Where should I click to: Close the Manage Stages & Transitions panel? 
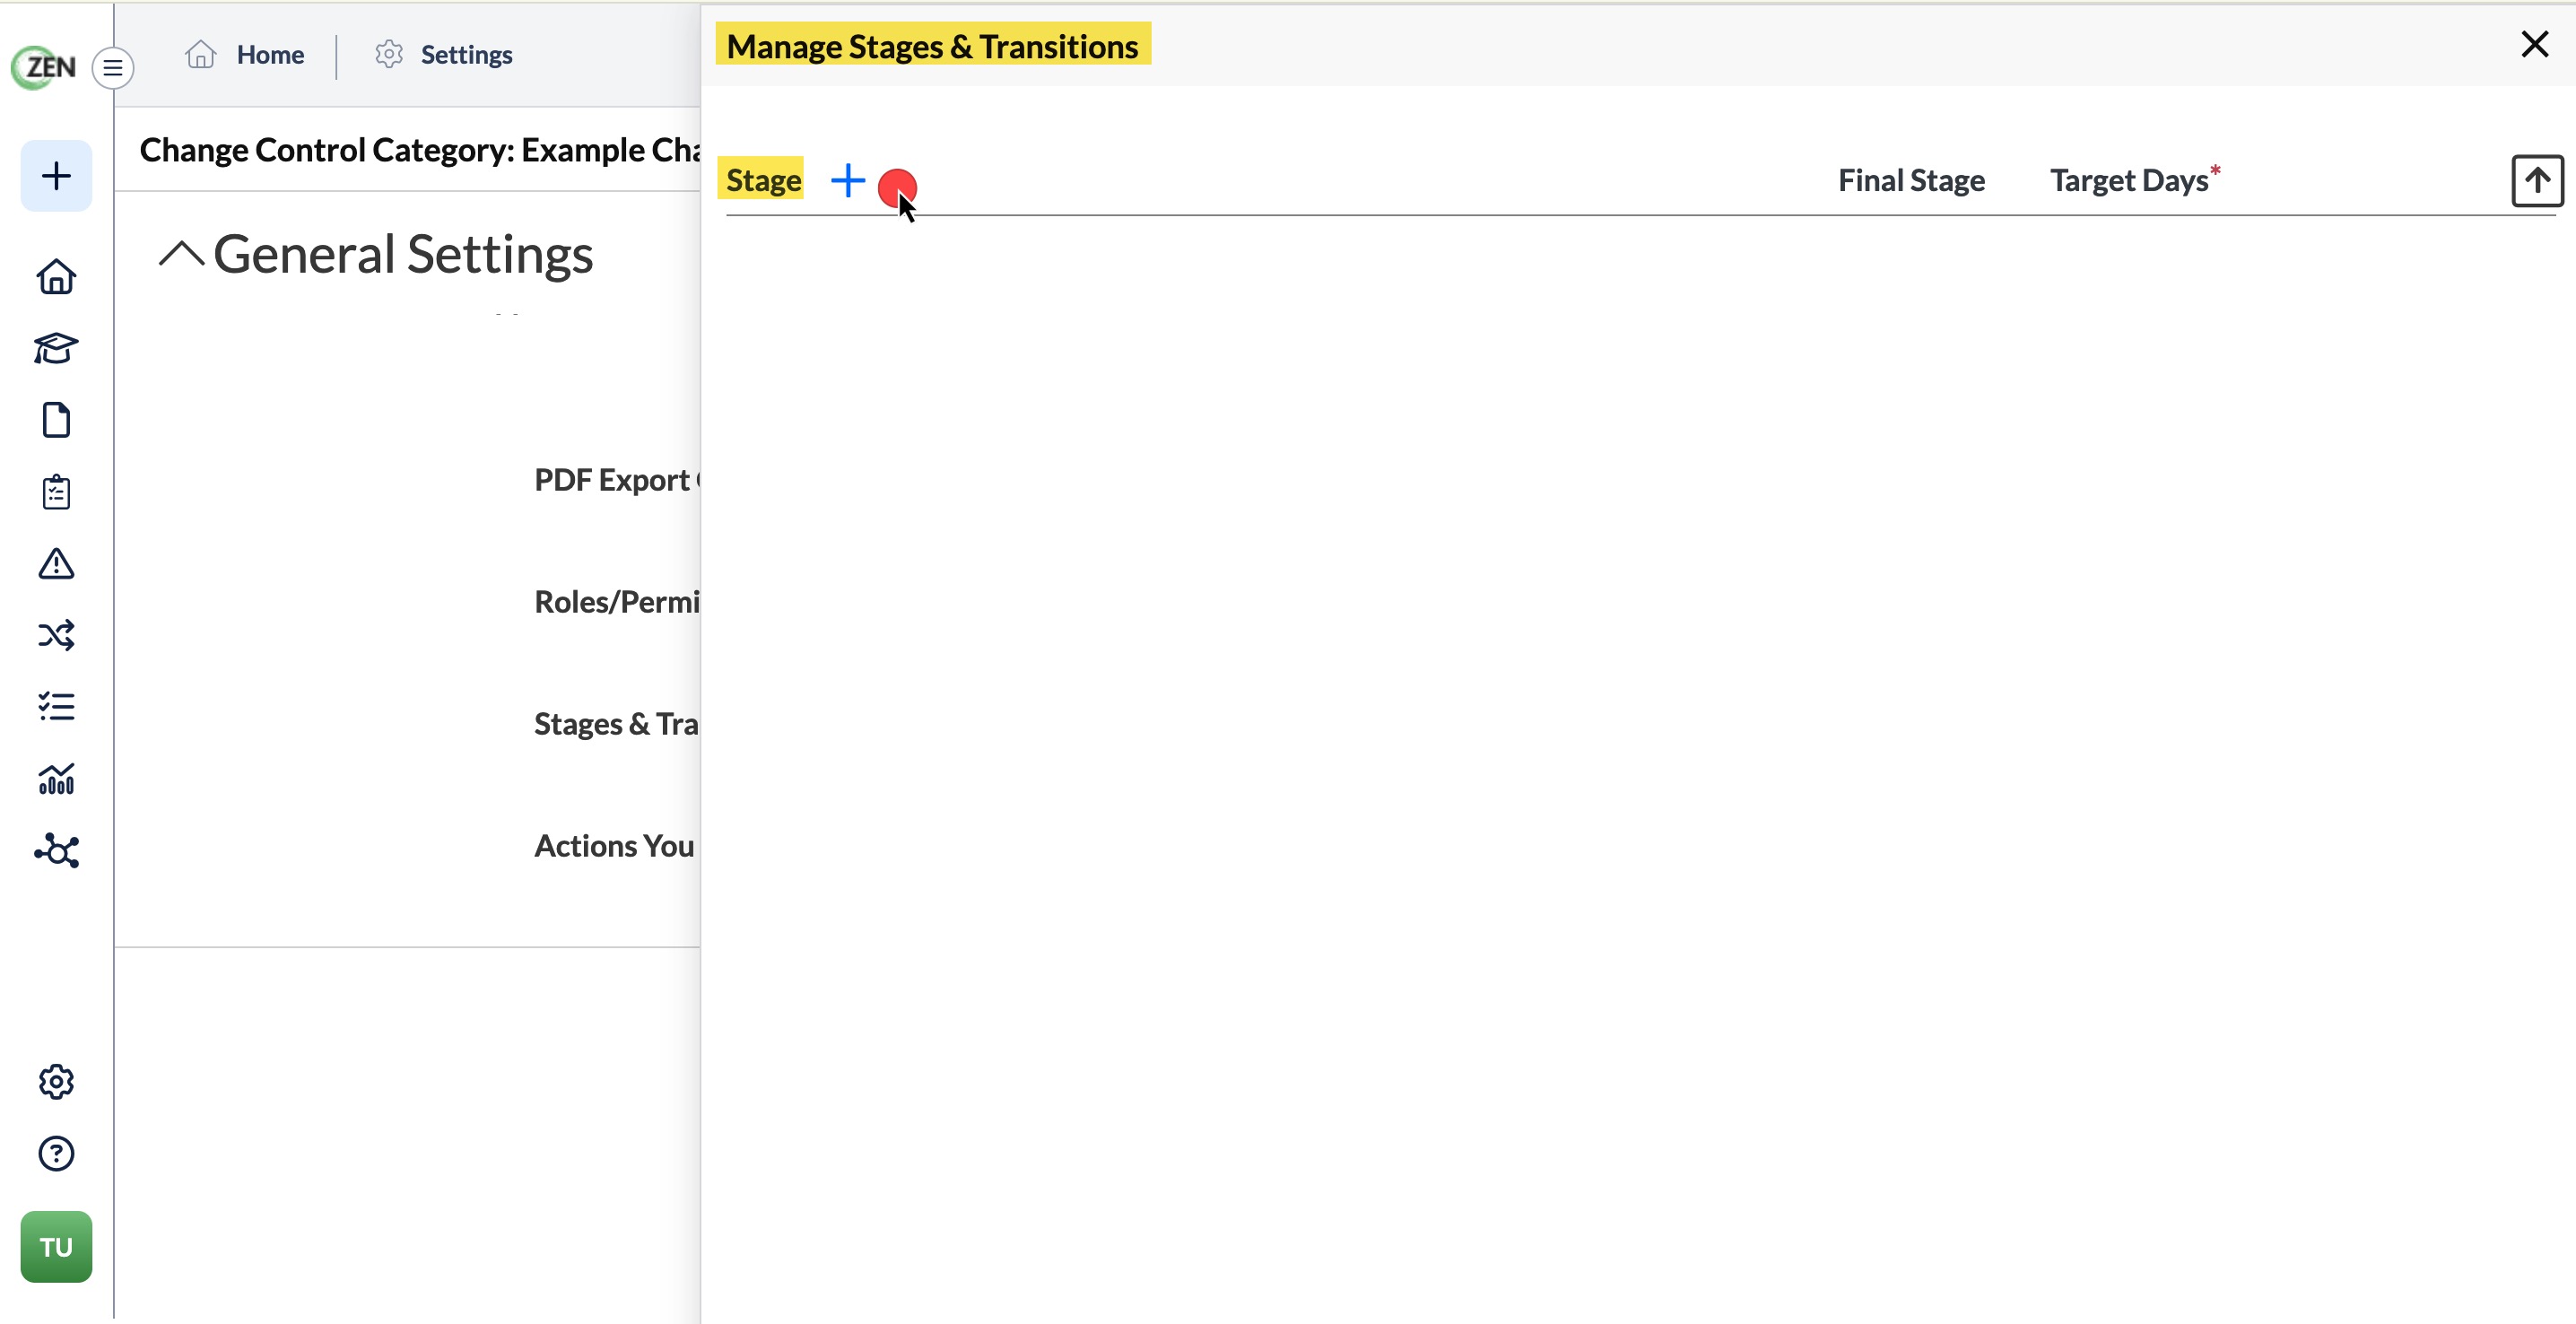(2535, 44)
